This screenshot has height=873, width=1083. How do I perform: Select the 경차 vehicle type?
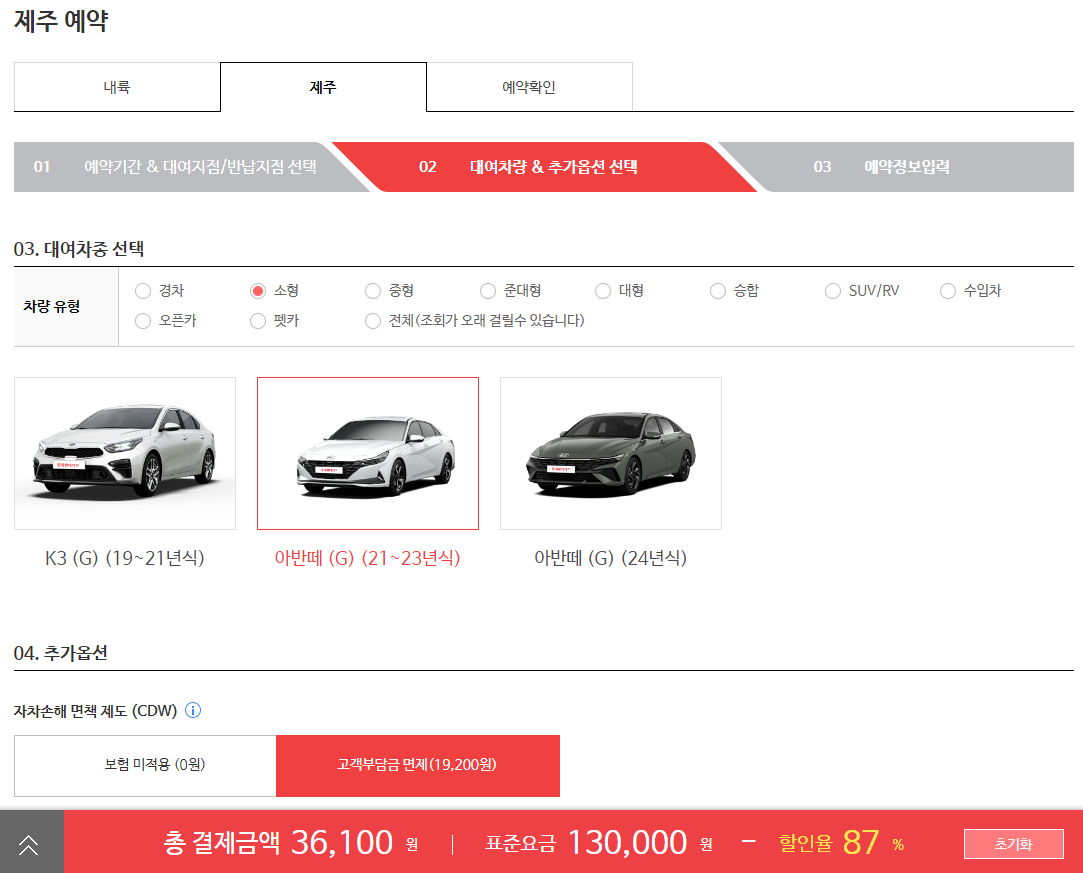(143, 291)
